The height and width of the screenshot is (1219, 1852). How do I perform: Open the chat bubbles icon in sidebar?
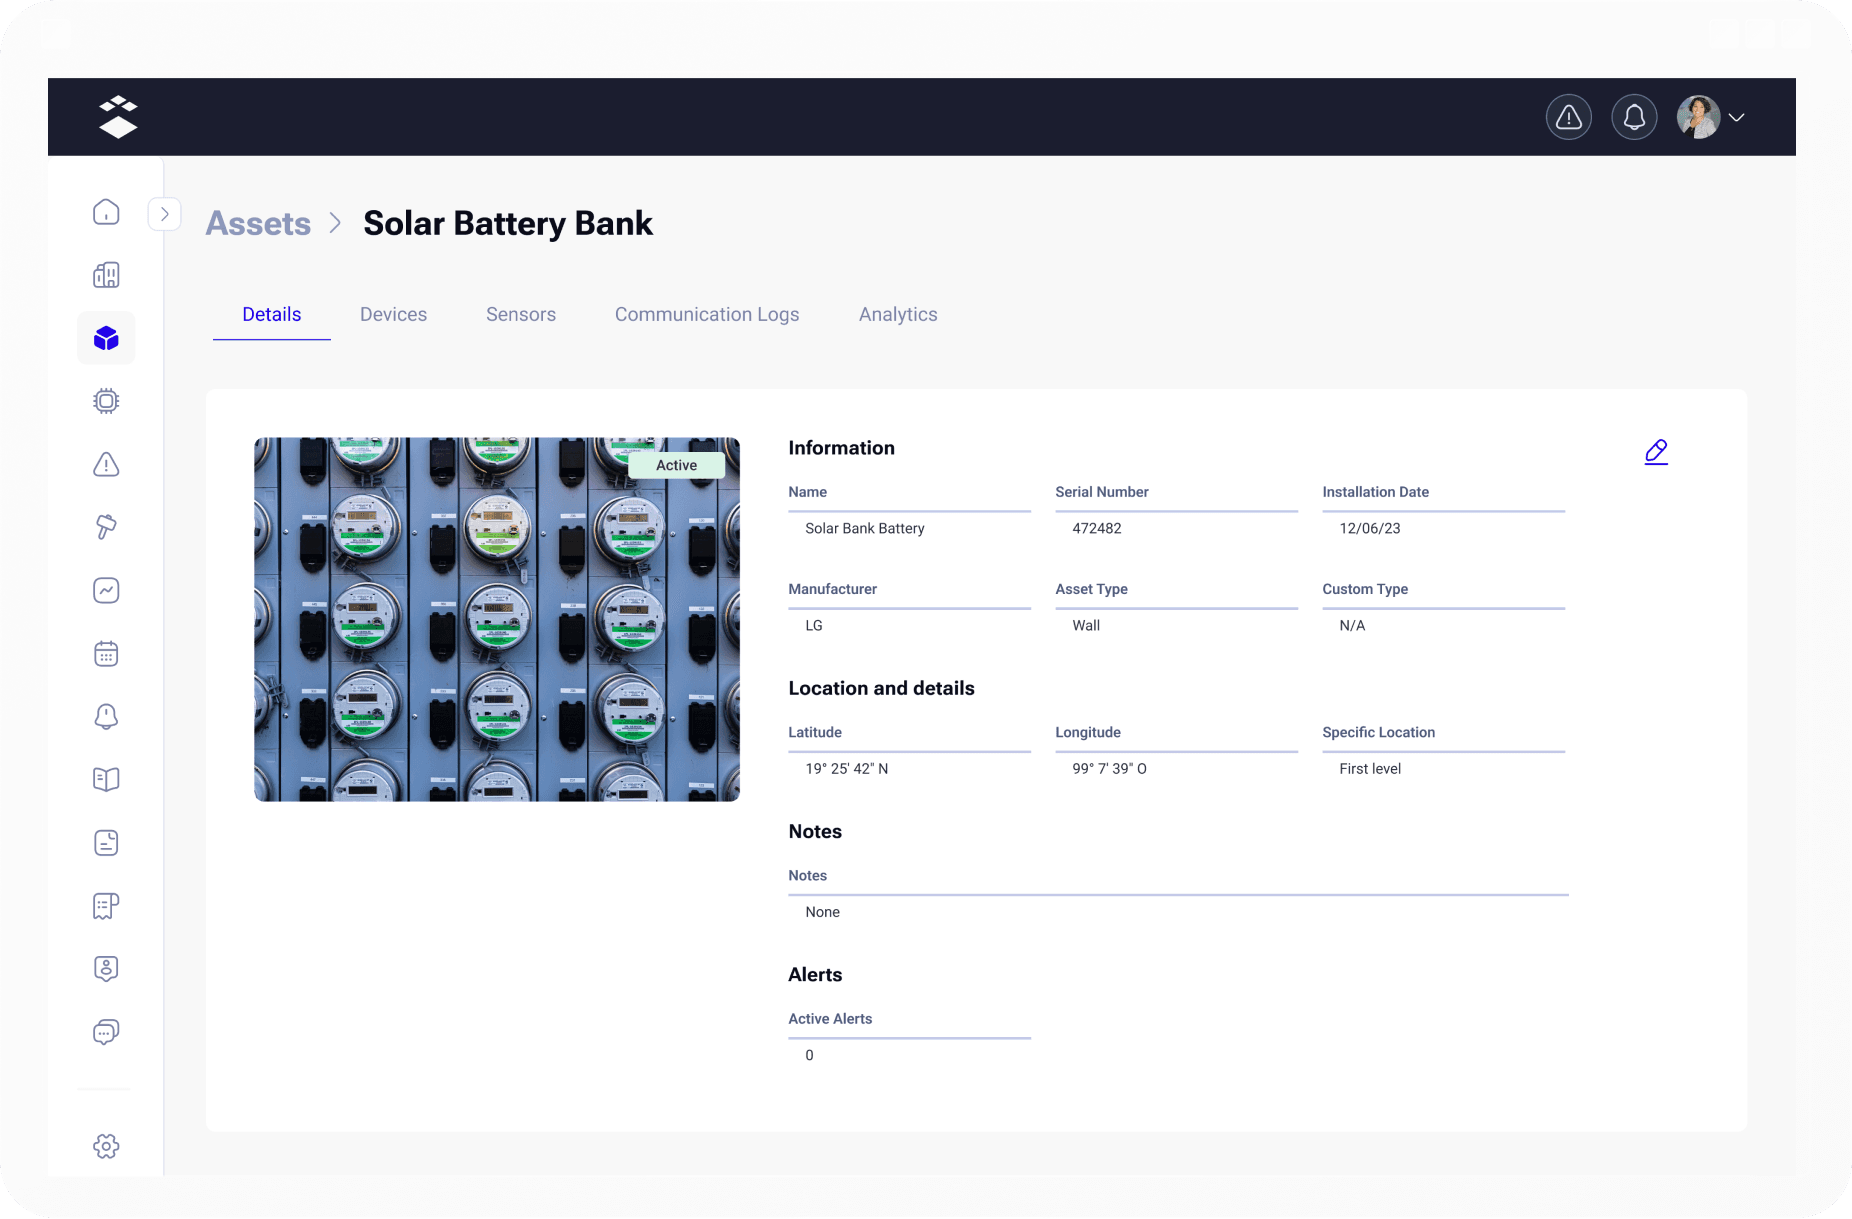(x=106, y=1032)
